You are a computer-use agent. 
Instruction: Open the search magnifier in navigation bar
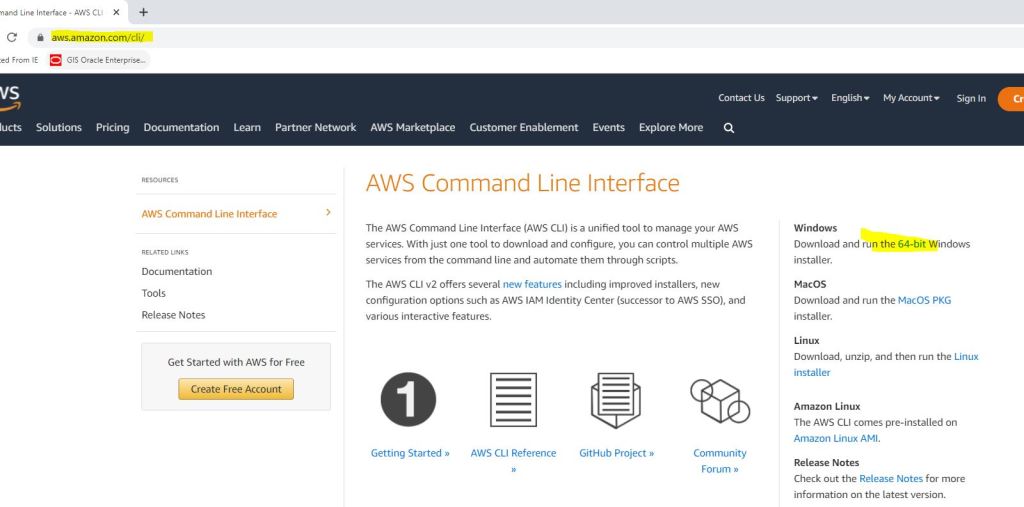tap(728, 128)
